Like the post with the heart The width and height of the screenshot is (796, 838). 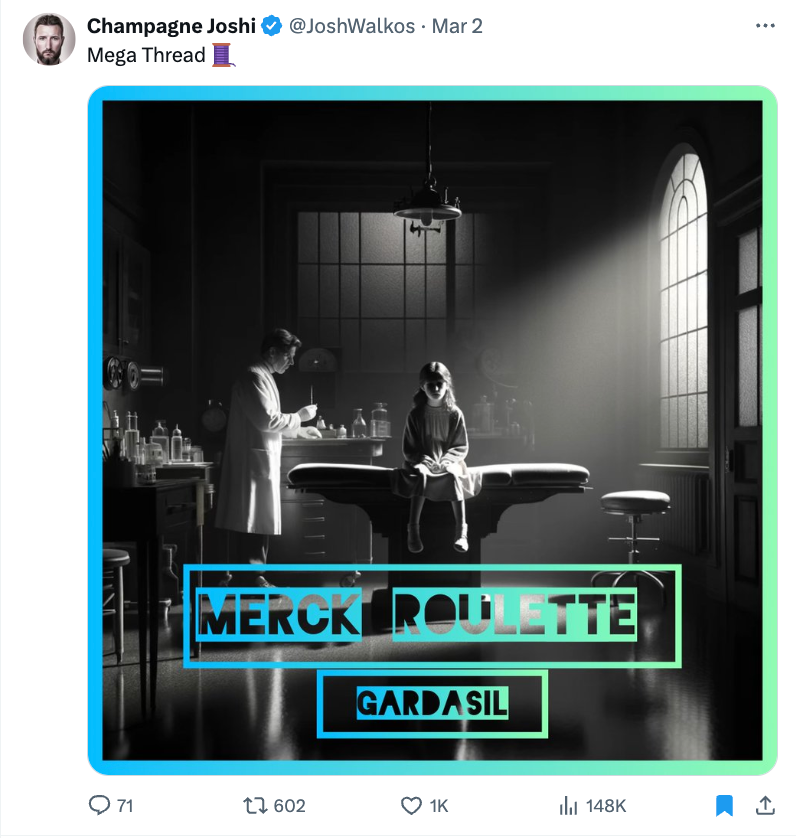click(411, 805)
